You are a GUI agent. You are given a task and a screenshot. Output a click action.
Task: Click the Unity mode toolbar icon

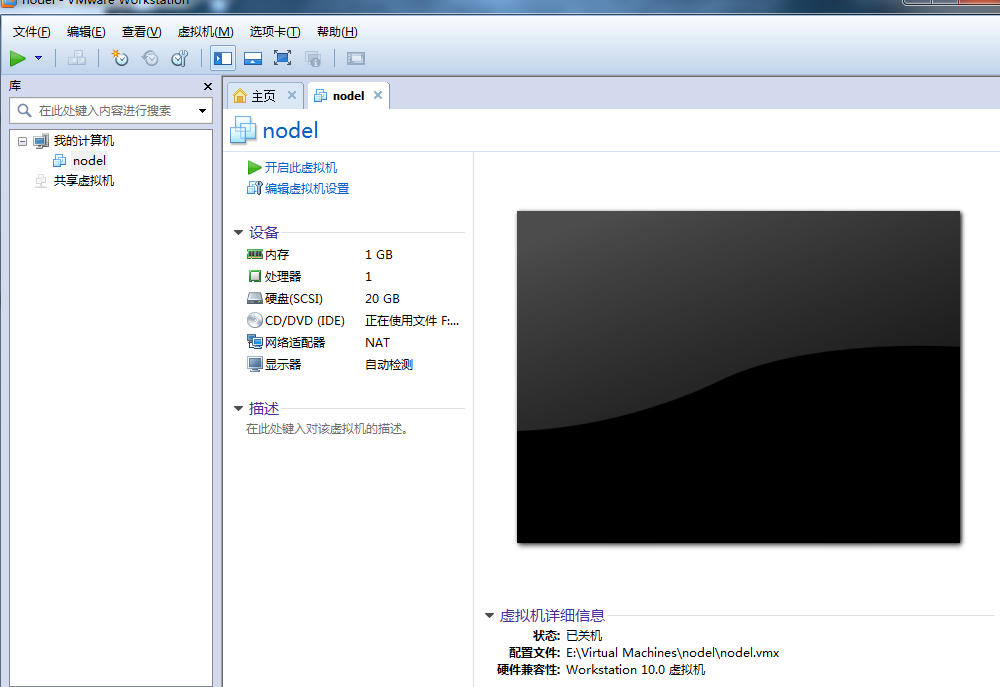313,59
